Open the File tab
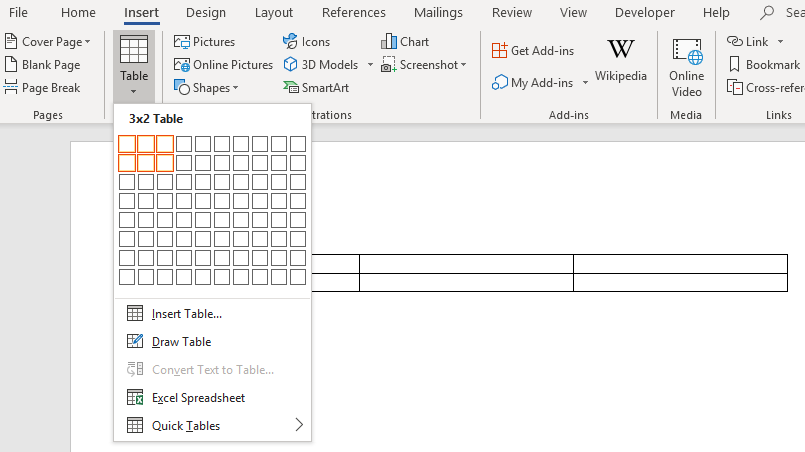 click(x=18, y=12)
